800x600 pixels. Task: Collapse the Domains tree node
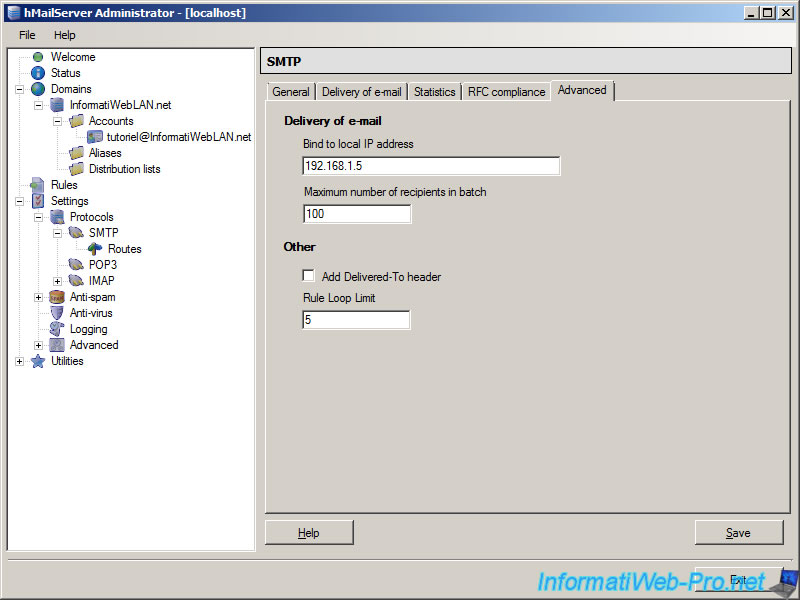tap(20, 89)
